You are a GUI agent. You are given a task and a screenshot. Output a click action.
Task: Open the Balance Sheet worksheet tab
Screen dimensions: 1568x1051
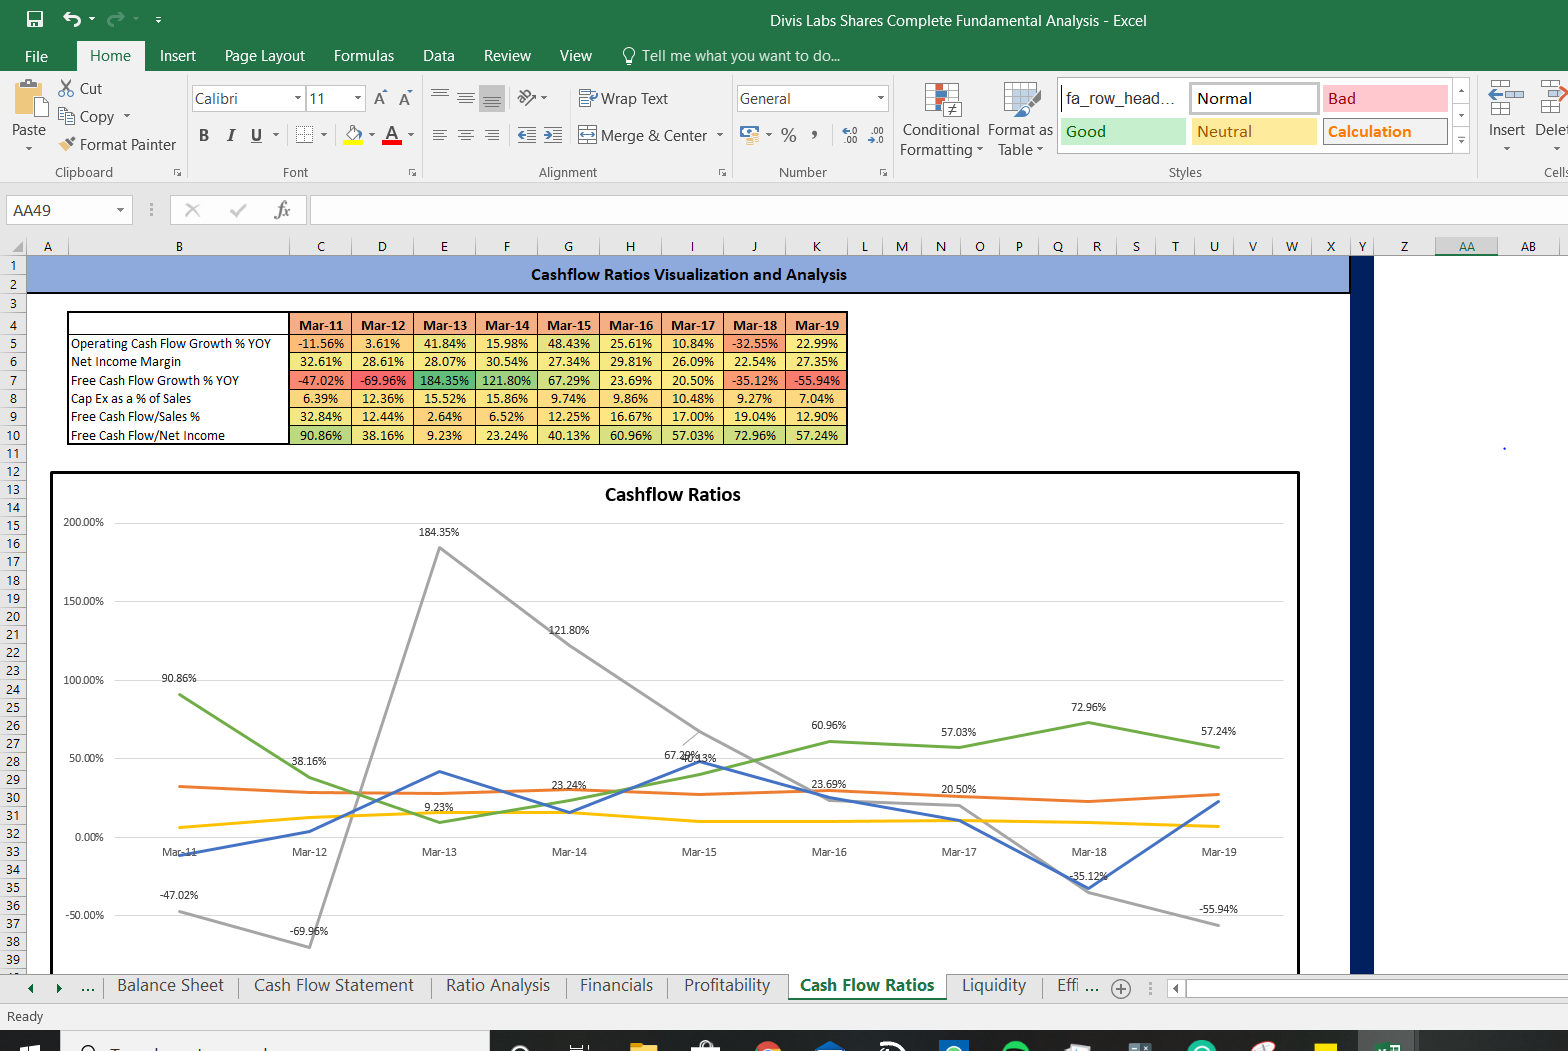coord(170,986)
